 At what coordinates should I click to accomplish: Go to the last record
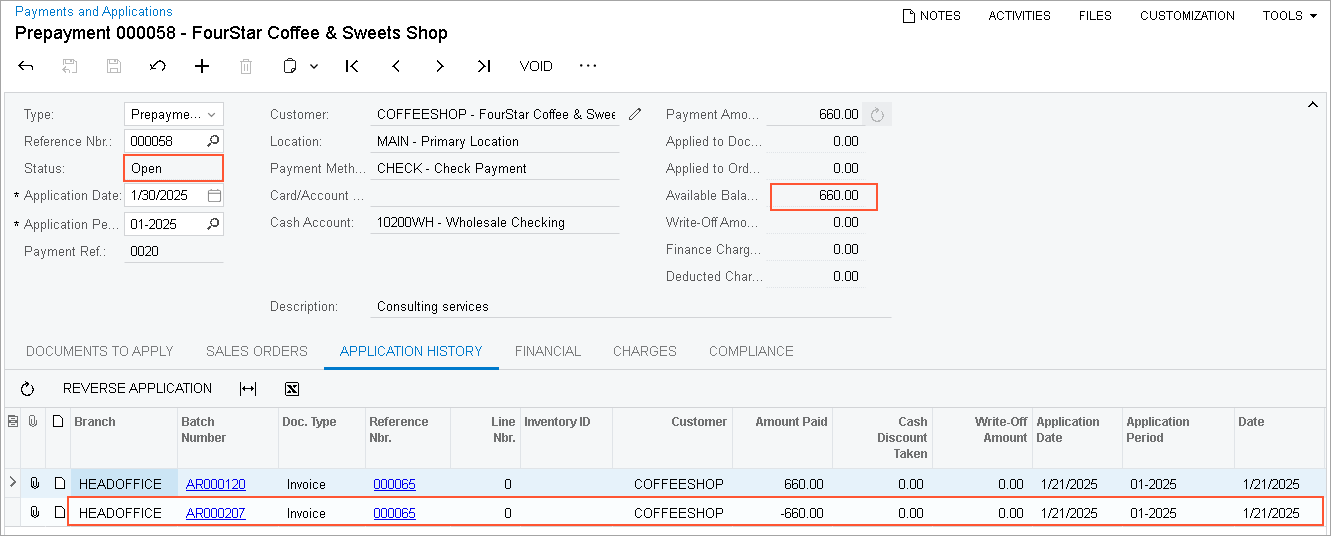tap(484, 66)
